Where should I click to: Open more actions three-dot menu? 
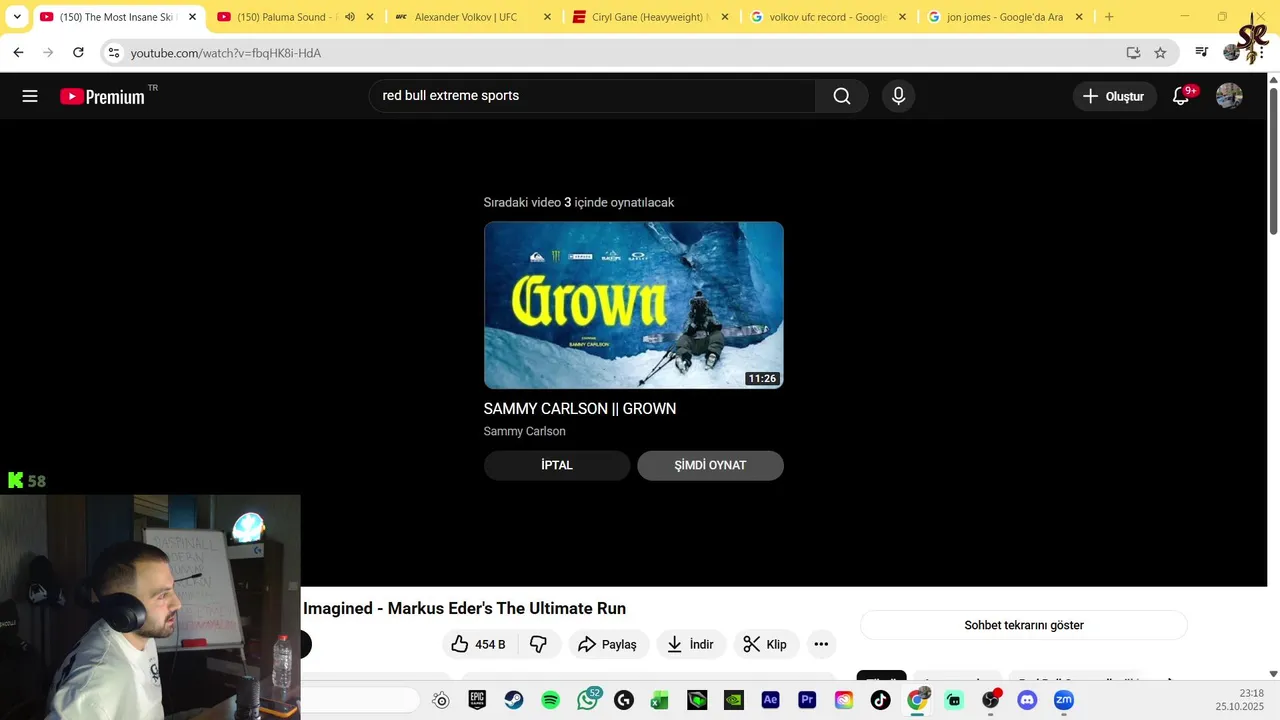click(x=821, y=644)
